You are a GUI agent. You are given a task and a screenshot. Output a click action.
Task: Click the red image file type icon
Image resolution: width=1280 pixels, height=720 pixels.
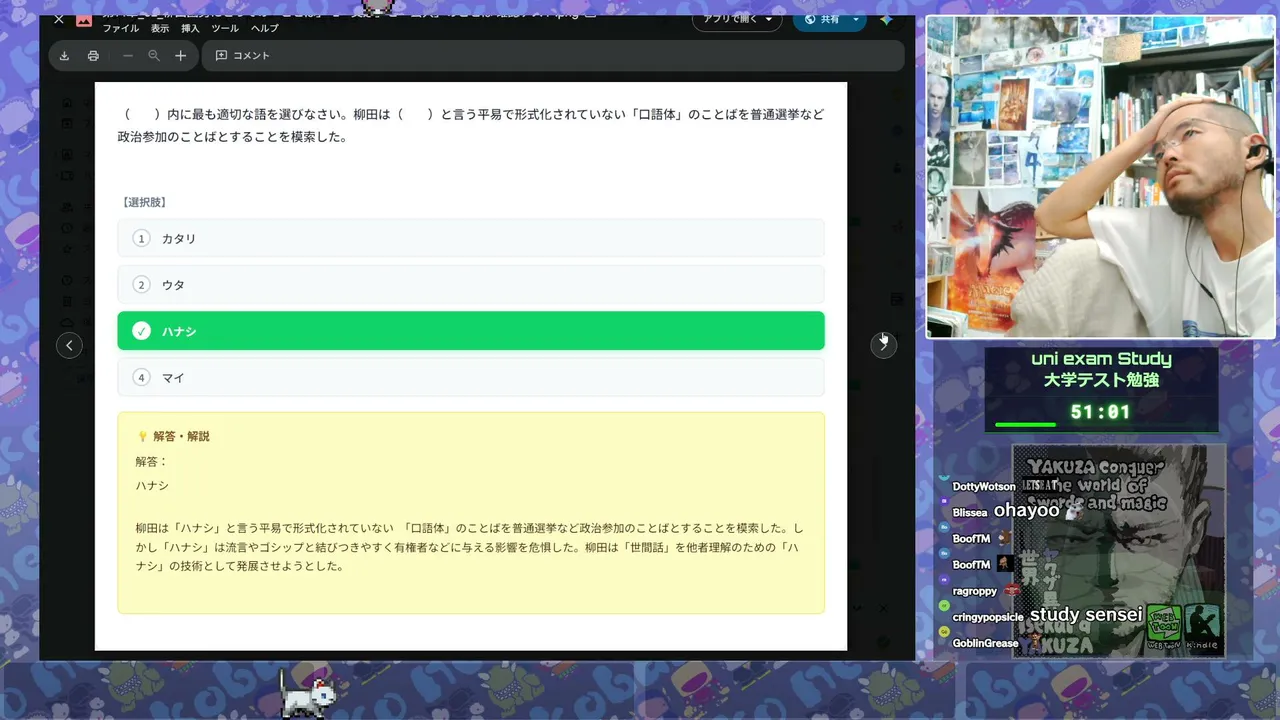click(84, 20)
